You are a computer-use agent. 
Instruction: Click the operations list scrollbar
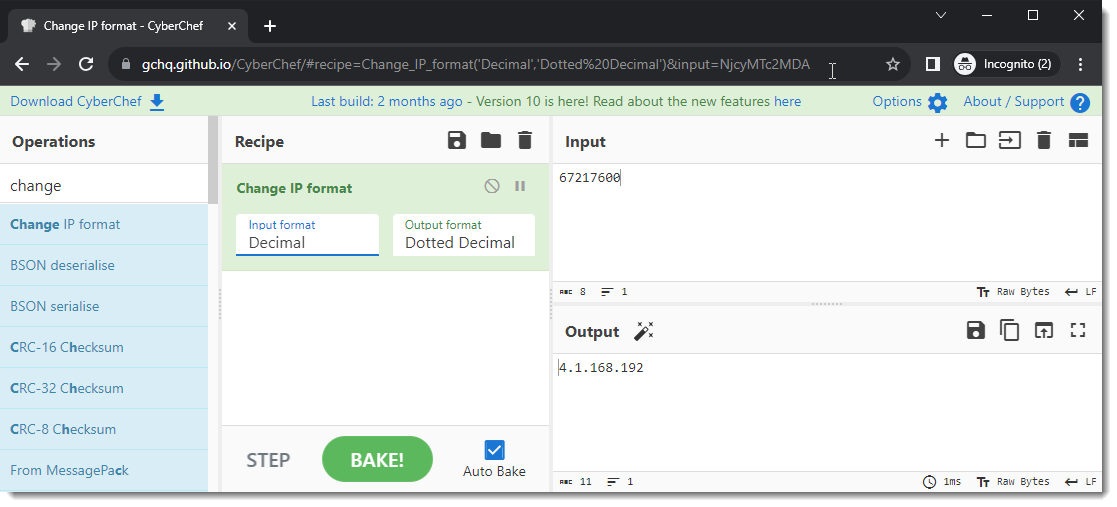(213, 161)
